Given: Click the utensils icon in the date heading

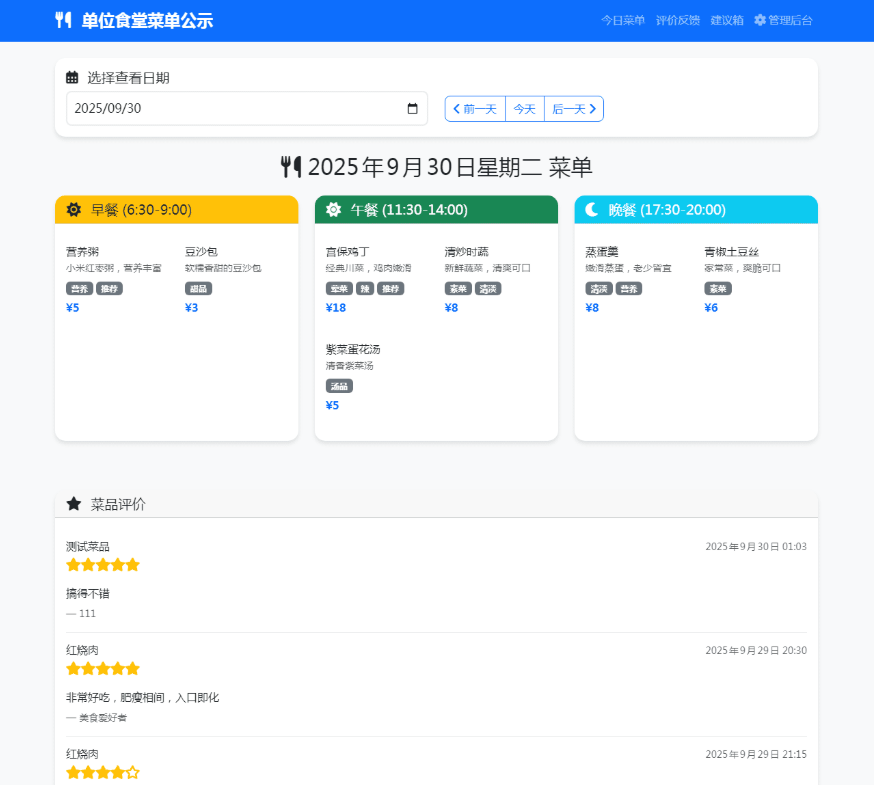Looking at the screenshot, I should [x=291, y=167].
